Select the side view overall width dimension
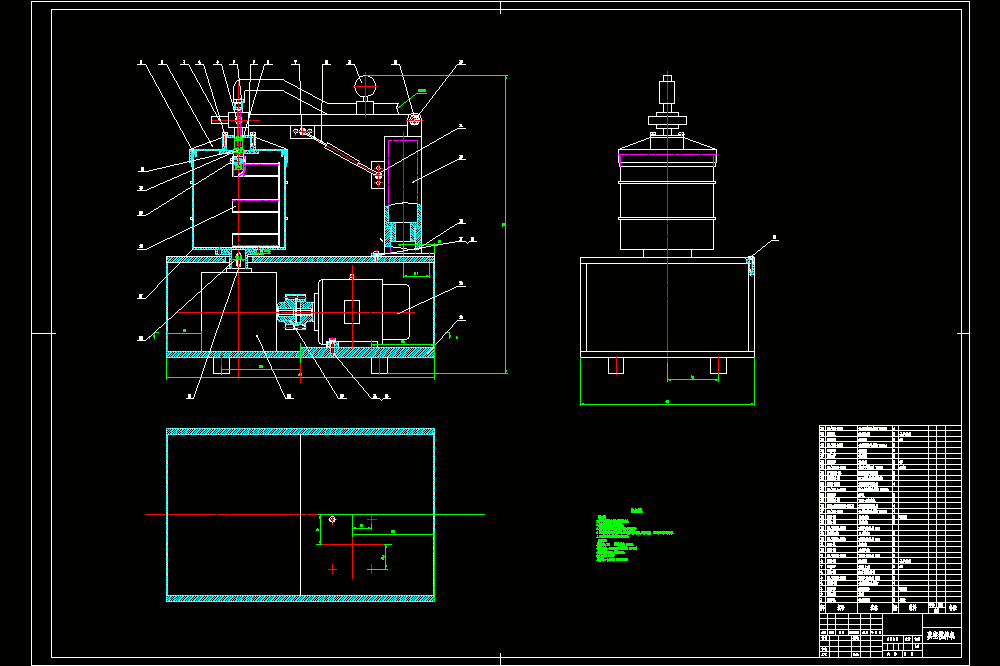This screenshot has height=666, width=1000. click(667, 404)
